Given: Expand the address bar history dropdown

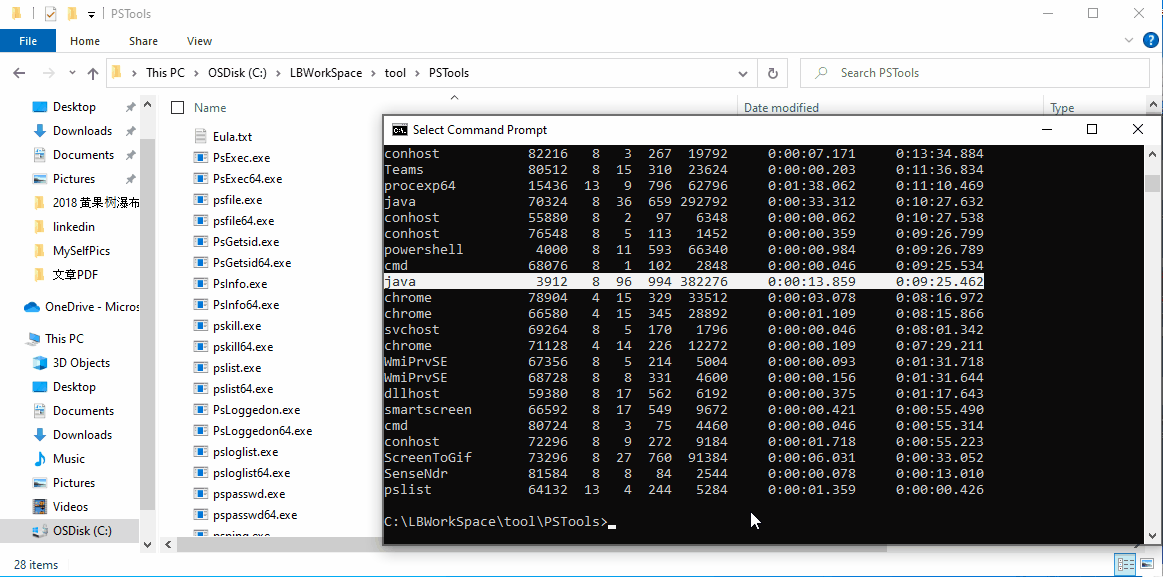Looking at the screenshot, I should 742,73.
